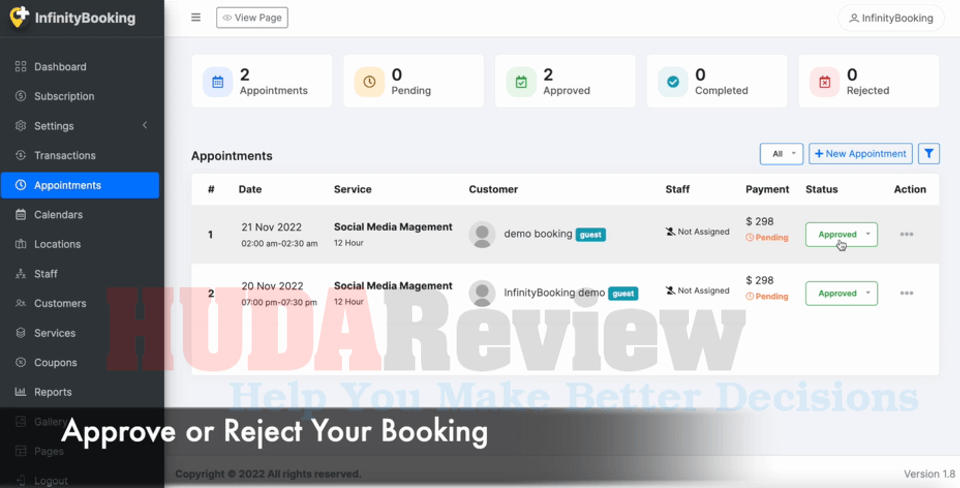This screenshot has width=960, height=488.
Task: Click the 20 Nov 2022 date cell
Action: coord(272,286)
